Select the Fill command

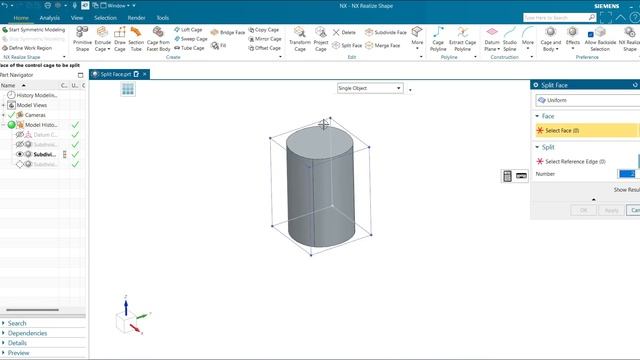point(219,45)
